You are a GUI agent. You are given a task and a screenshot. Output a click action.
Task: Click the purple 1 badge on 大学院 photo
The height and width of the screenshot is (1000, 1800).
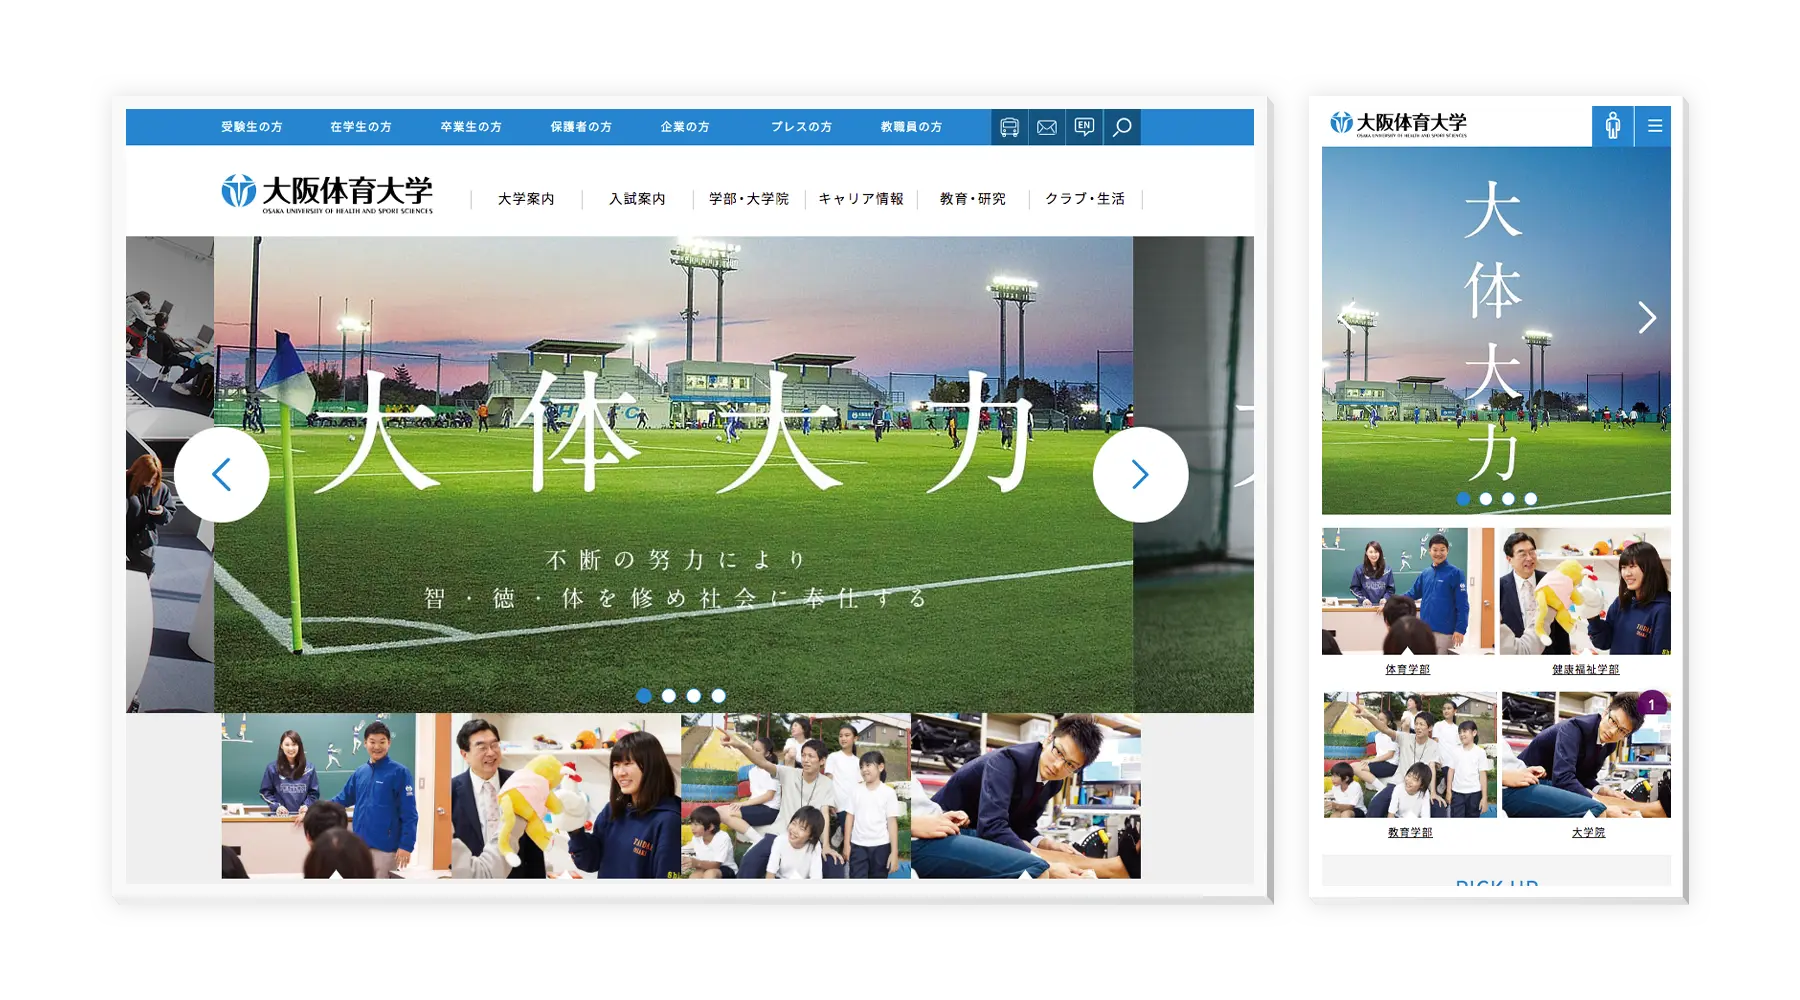pyautogui.click(x=1652, y=705)
